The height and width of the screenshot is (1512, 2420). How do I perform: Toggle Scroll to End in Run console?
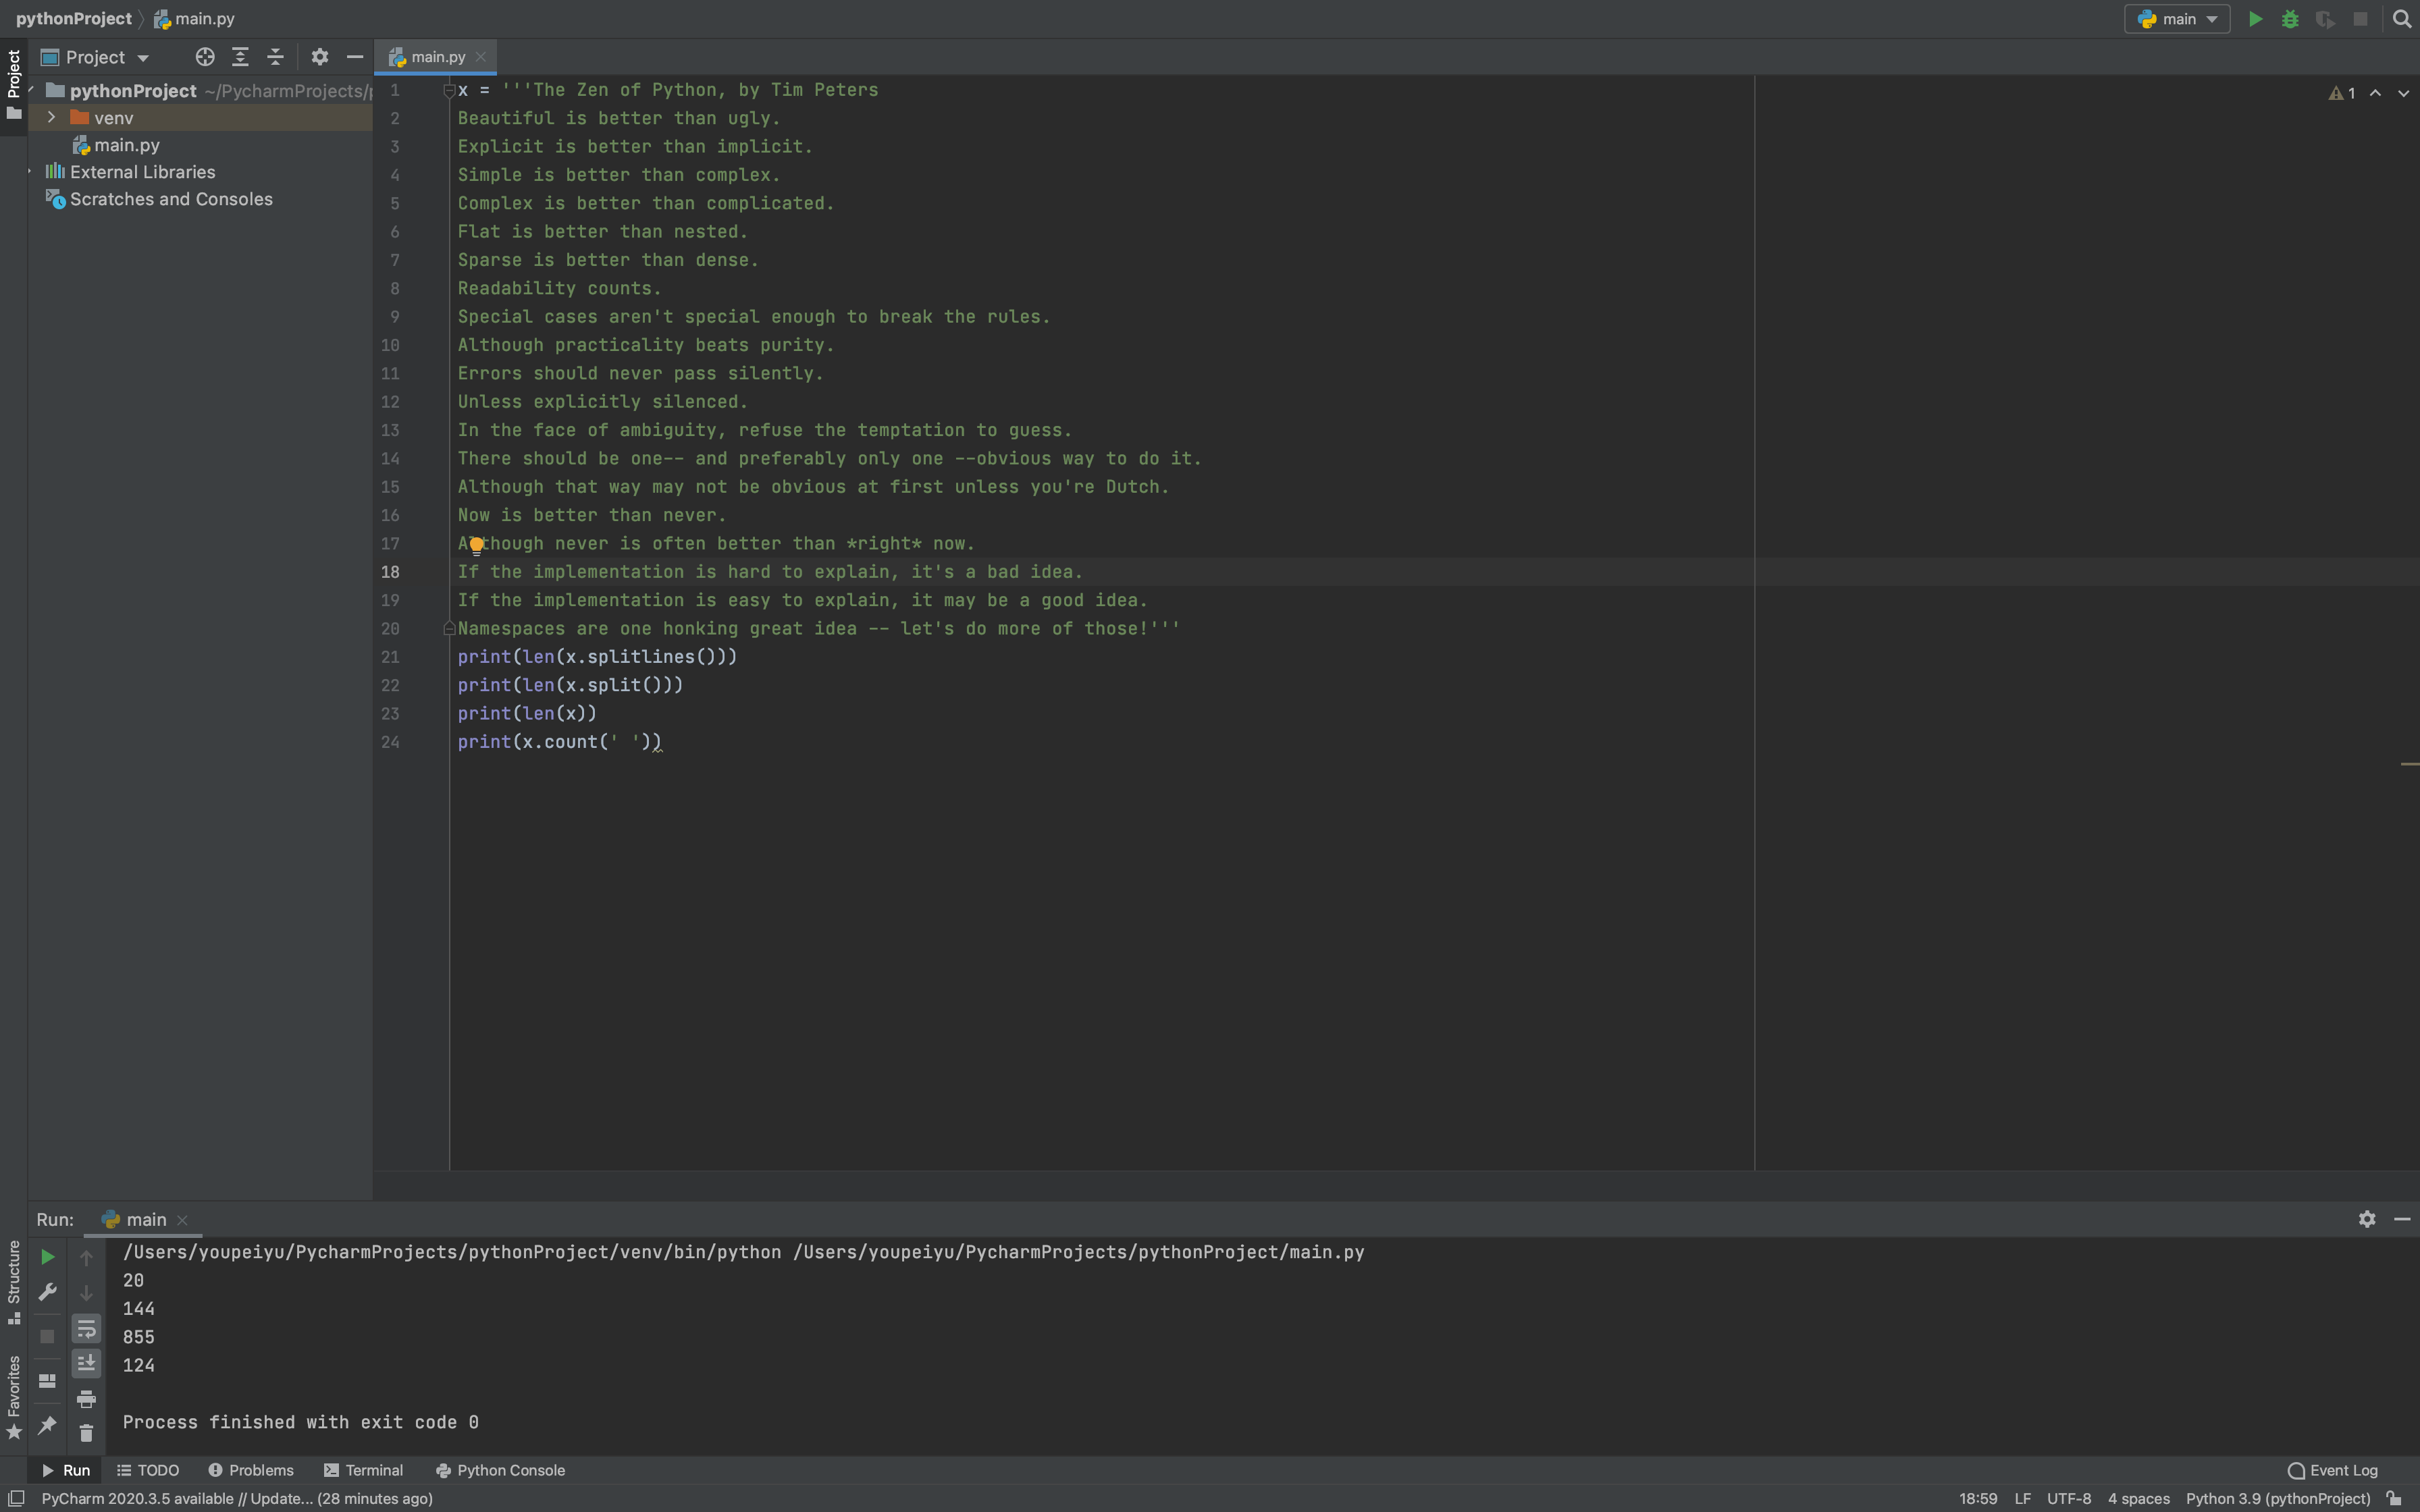(x=86, y=1363)
